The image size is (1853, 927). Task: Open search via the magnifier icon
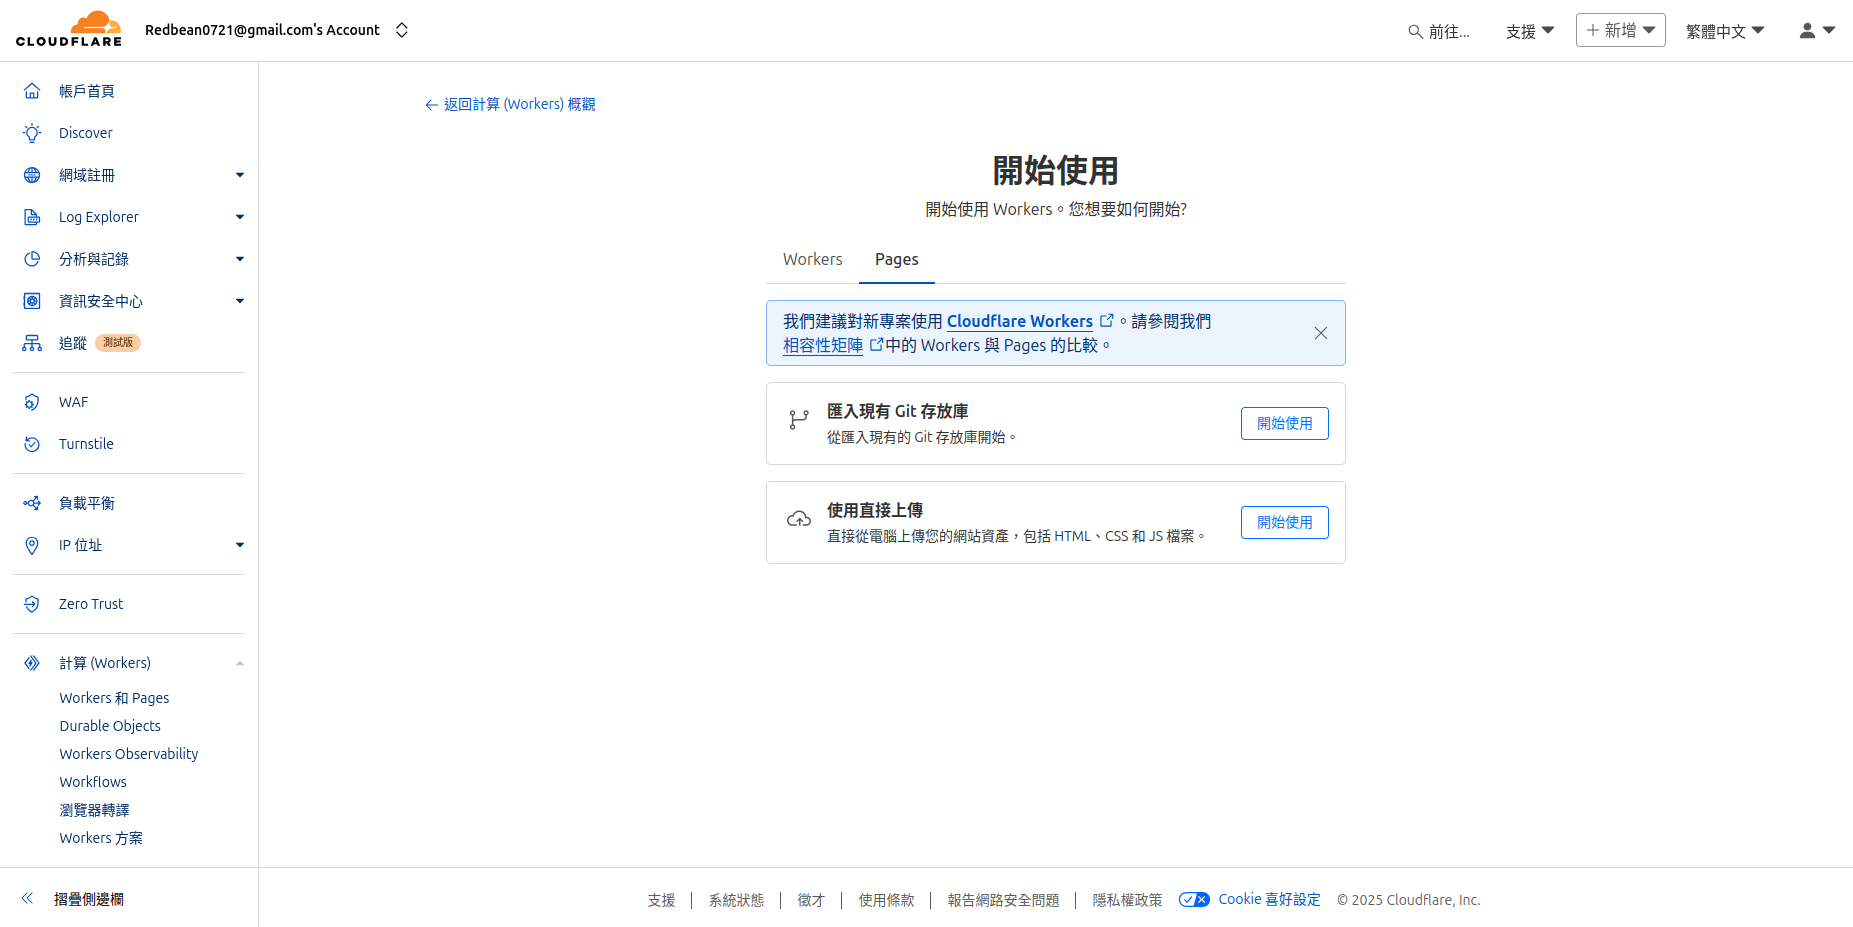(x=1415, y=30)
